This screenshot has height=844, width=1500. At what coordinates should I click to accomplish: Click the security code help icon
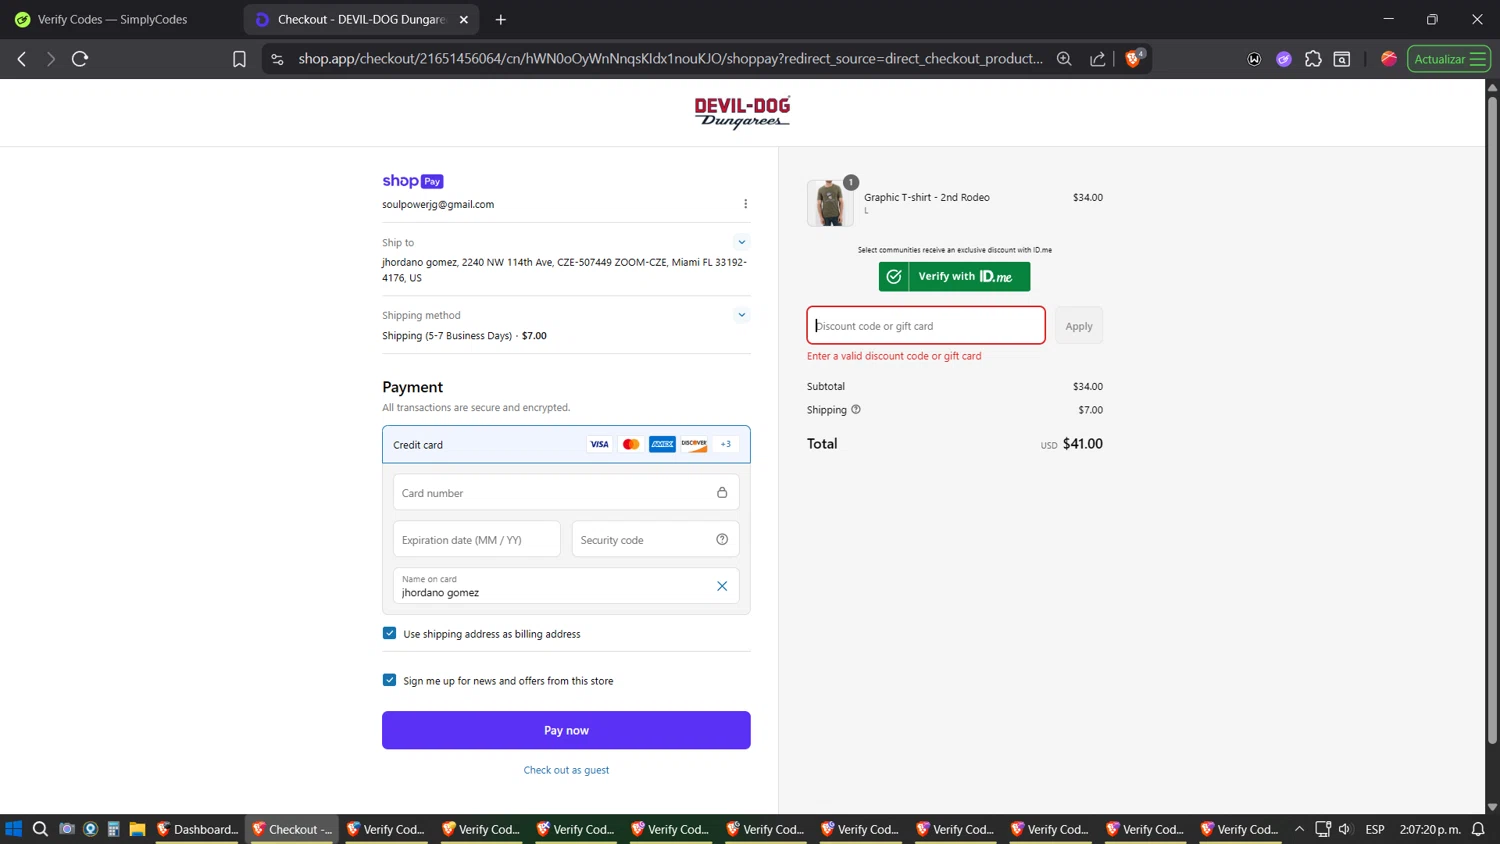click(722, 539)
